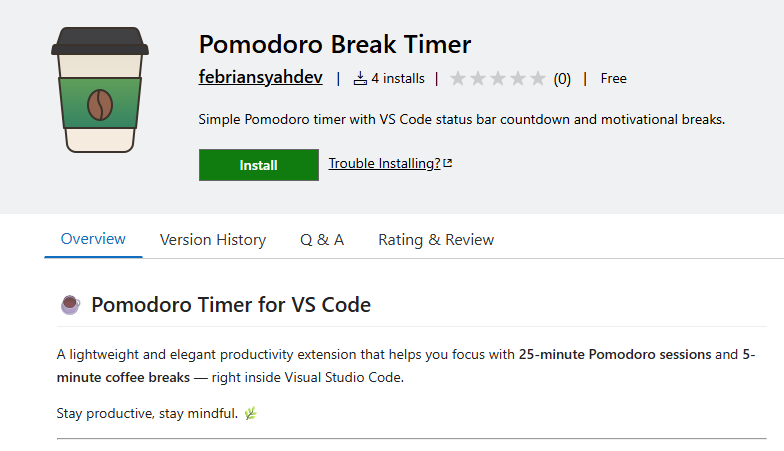Click the coffee cup emoji in heading
Viewport: 784px width, 451px height.
click(x=70, y=304)
